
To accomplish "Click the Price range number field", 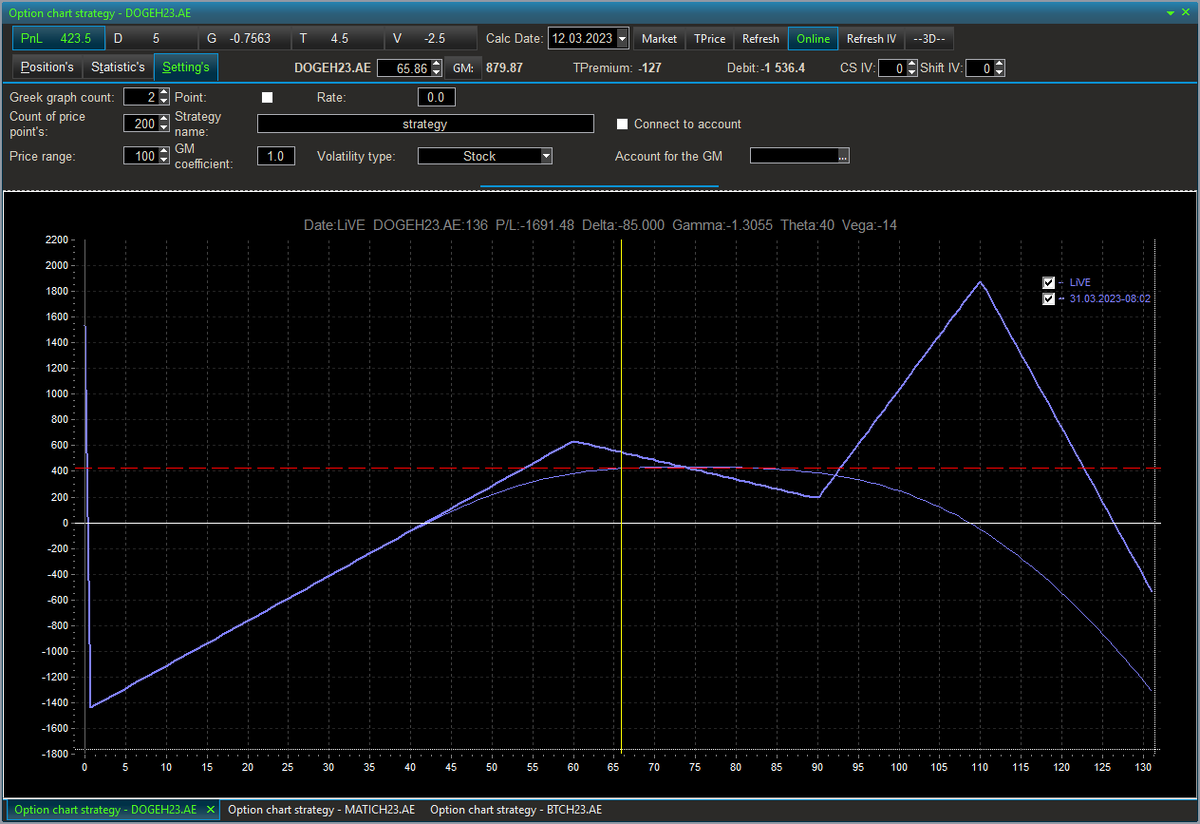I will (141, 156).
